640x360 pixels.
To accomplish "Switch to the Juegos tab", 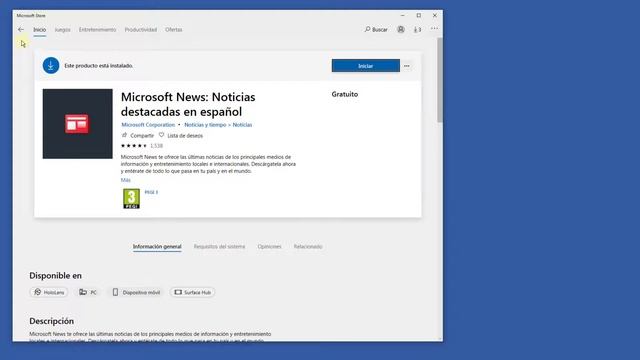I will coord(62,30).
